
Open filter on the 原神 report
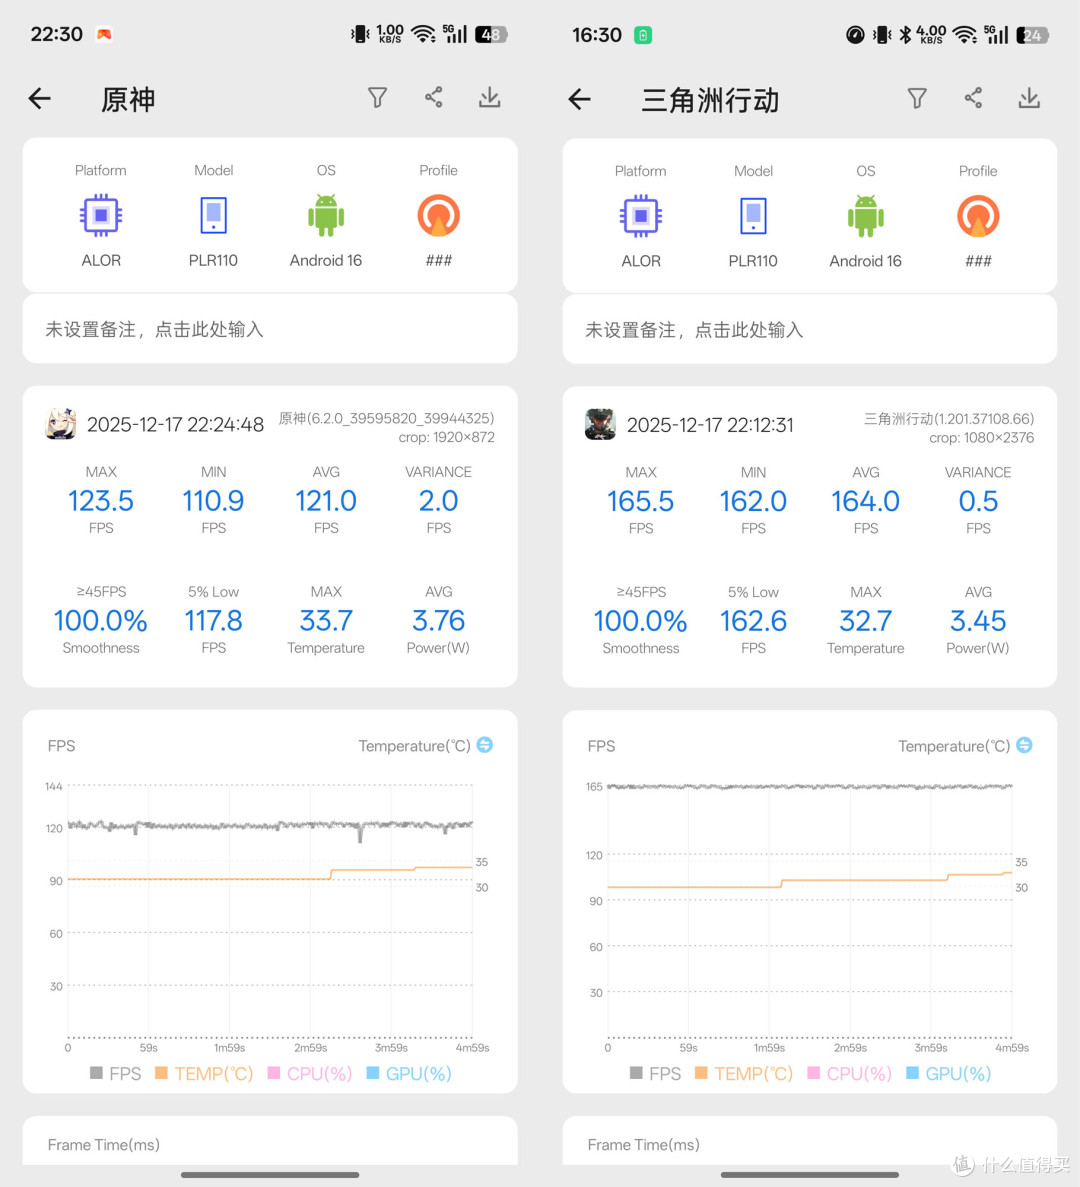pos(377,98)
